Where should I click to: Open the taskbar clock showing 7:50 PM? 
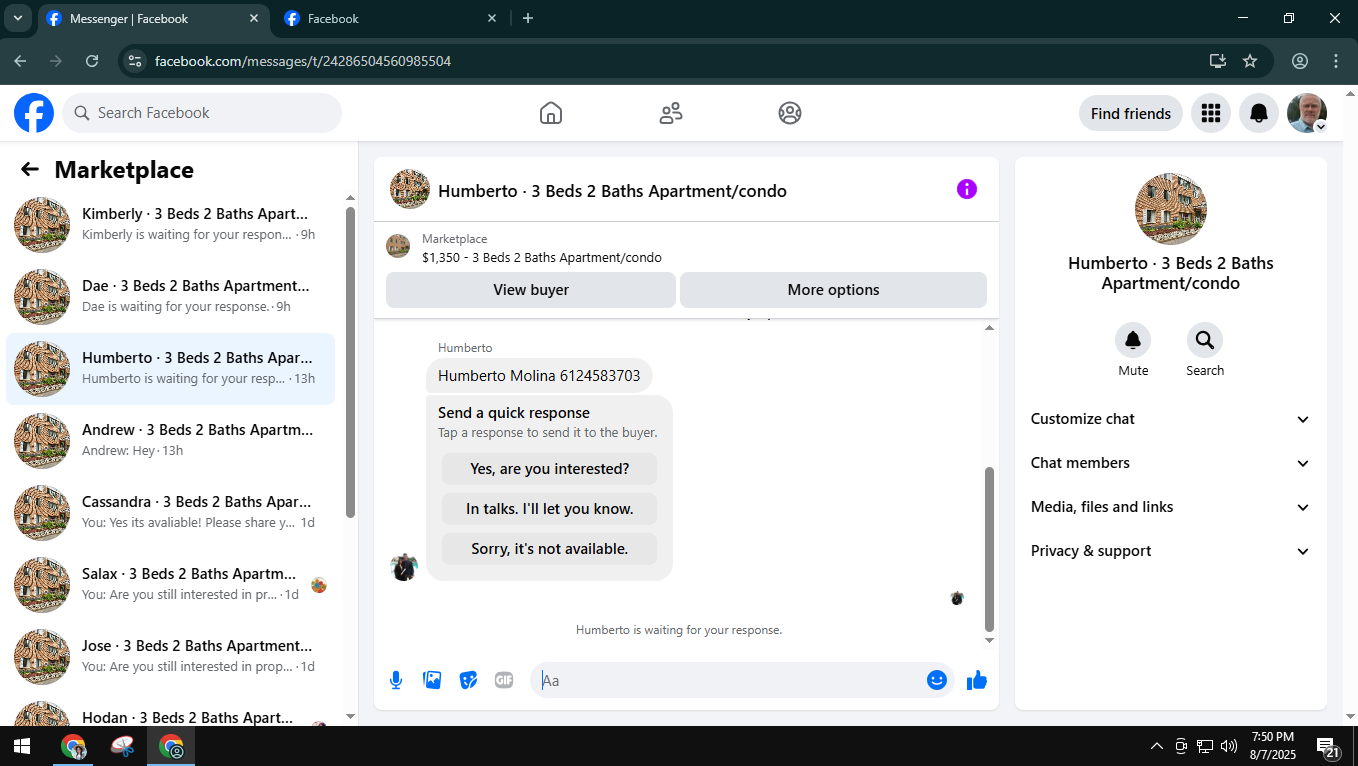[x=1272, y=746]
